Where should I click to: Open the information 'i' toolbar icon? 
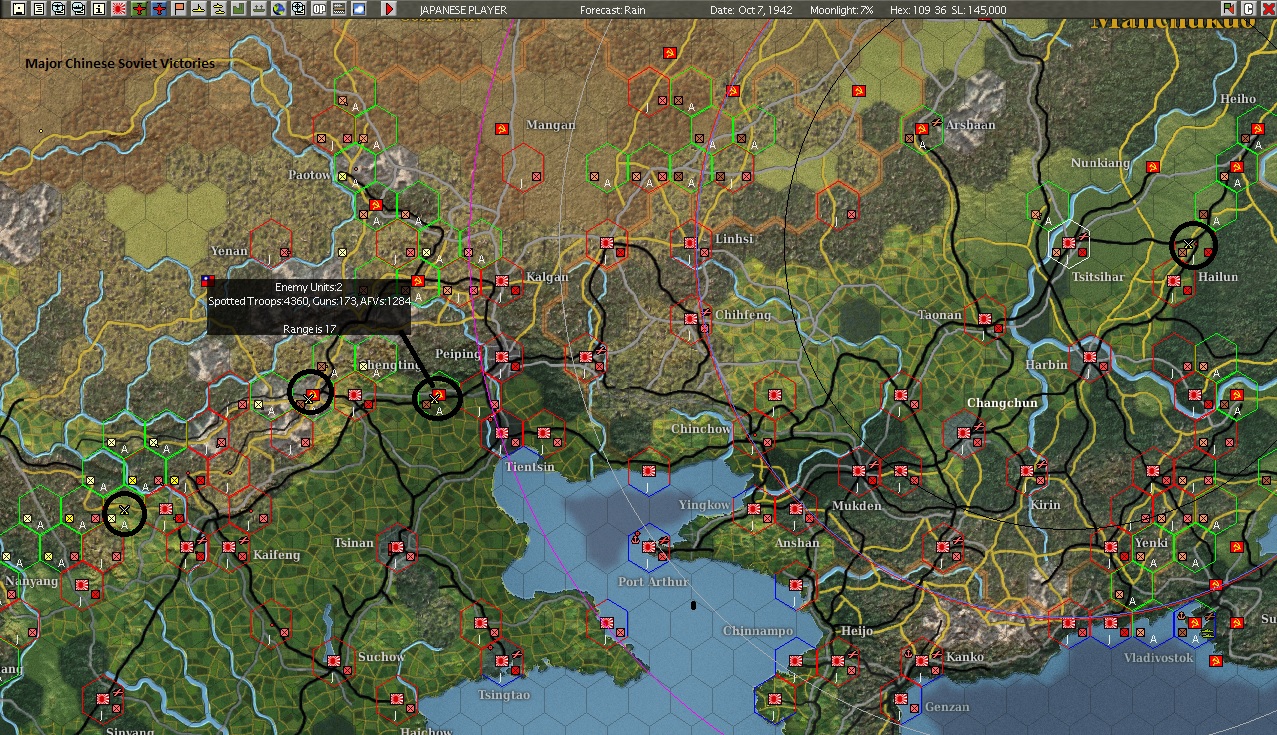98,9
